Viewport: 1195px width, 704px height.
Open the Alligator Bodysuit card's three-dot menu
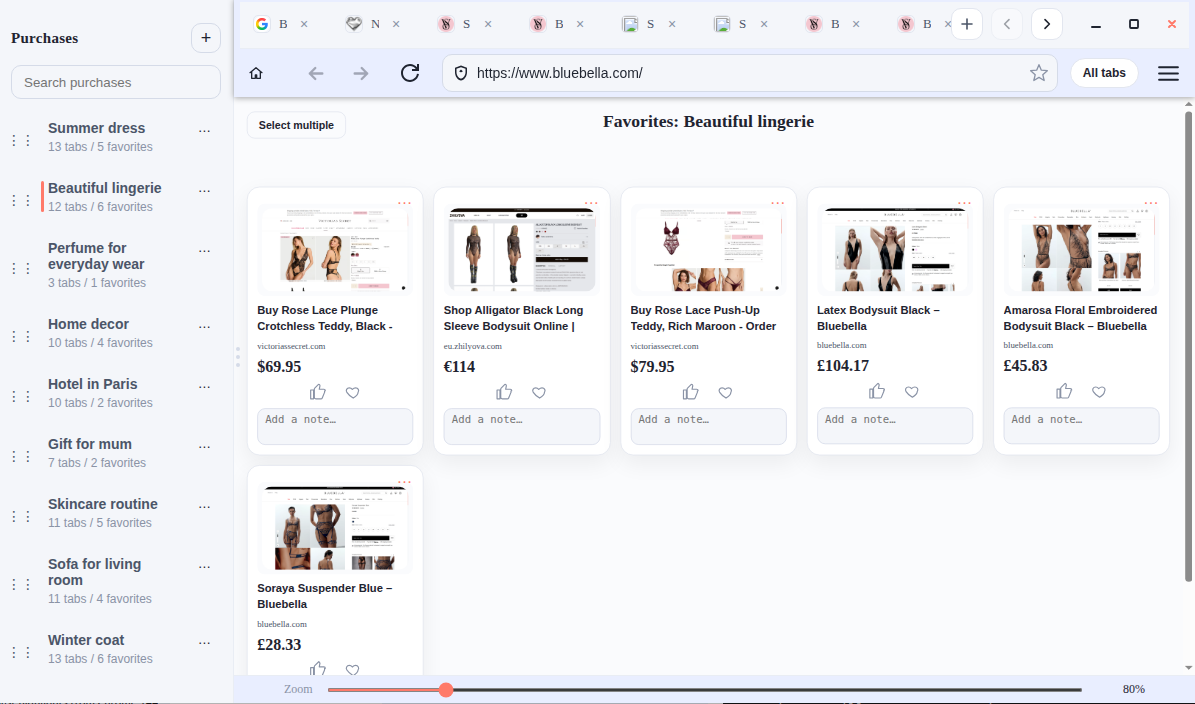(x=591, y=202)
